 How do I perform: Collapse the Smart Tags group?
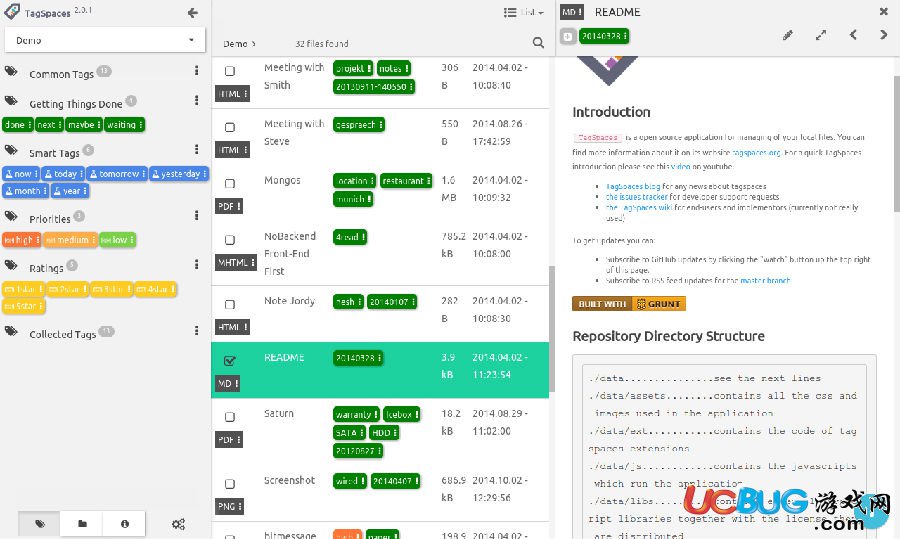[54, 153]
